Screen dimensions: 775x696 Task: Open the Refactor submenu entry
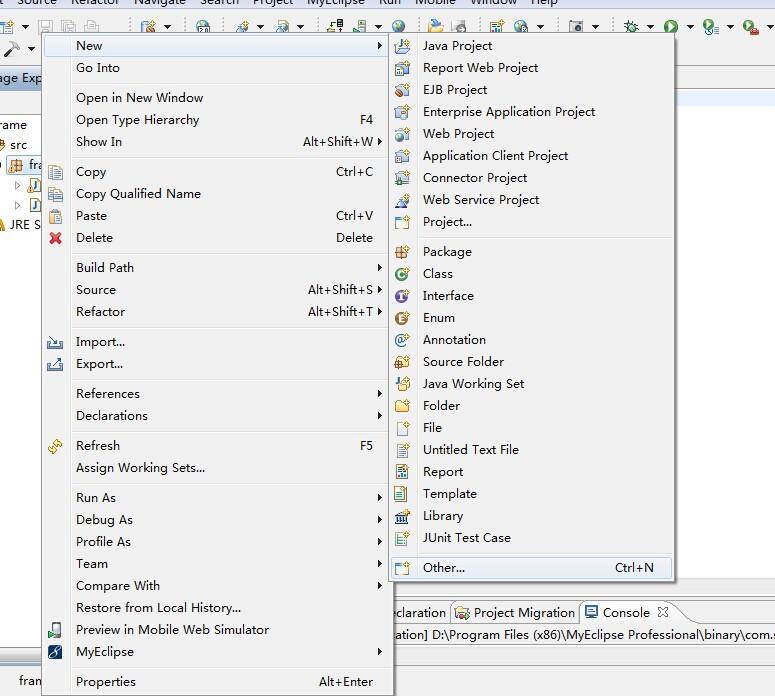215,312
